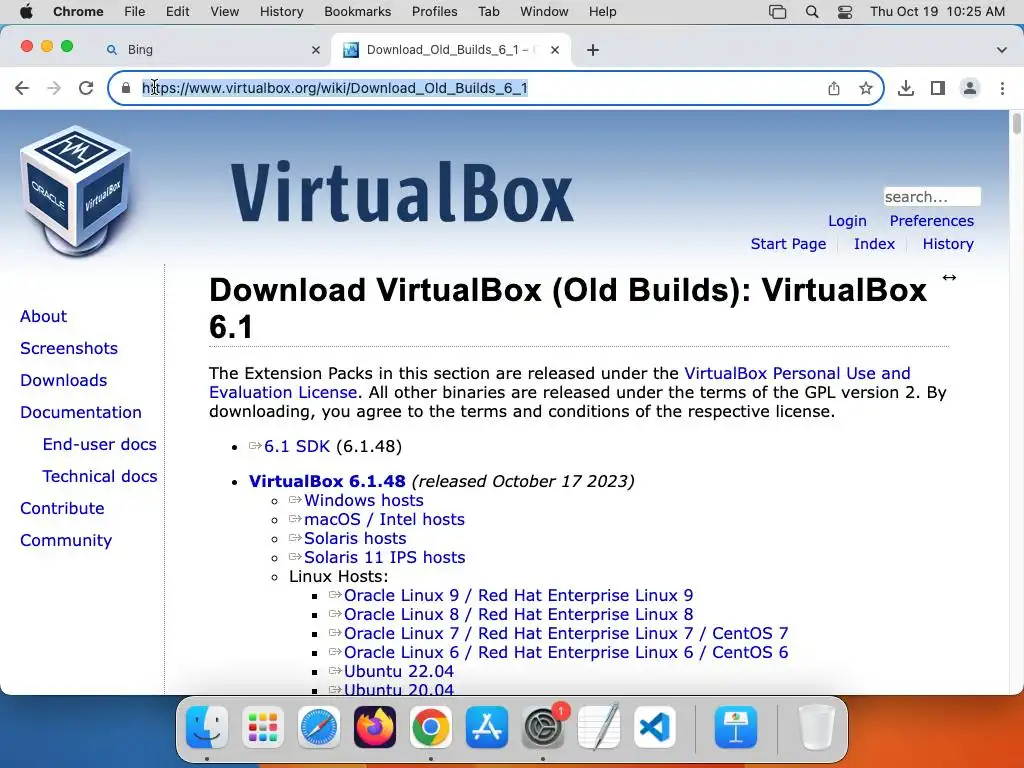Image resolution: width=1024 pixels, height=768 pixels.
Task: Open Control Center in menu bar
Action: 844,12
